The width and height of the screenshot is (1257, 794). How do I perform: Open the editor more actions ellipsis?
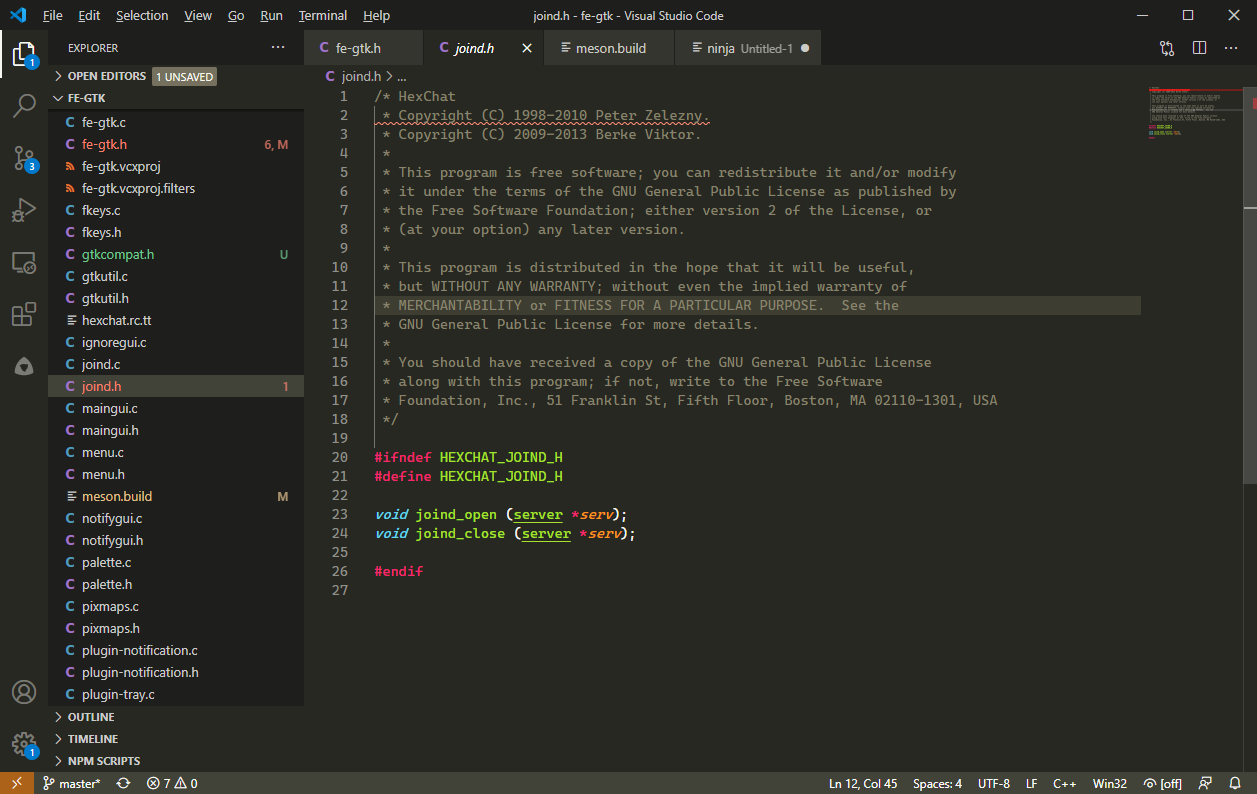coord(1233,48)
